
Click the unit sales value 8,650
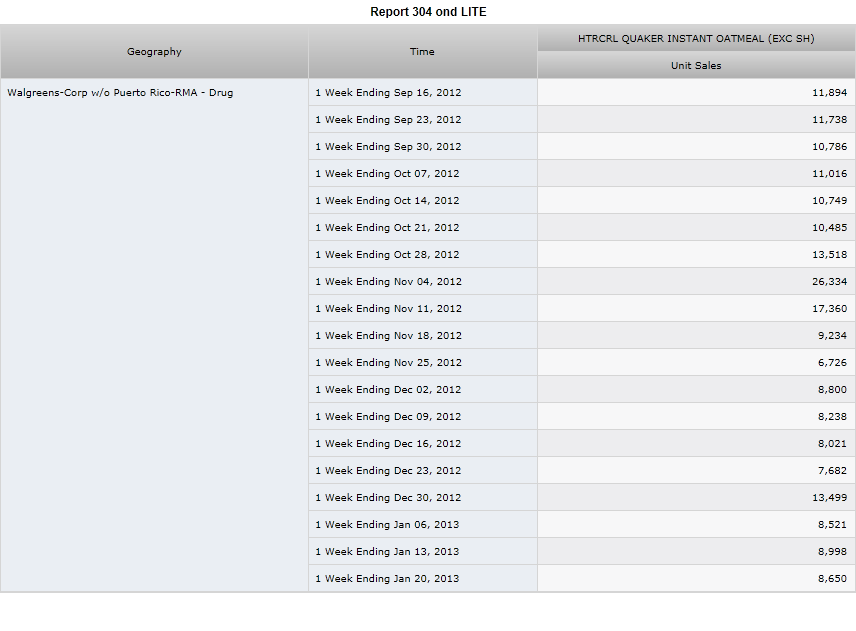(832, 579)
